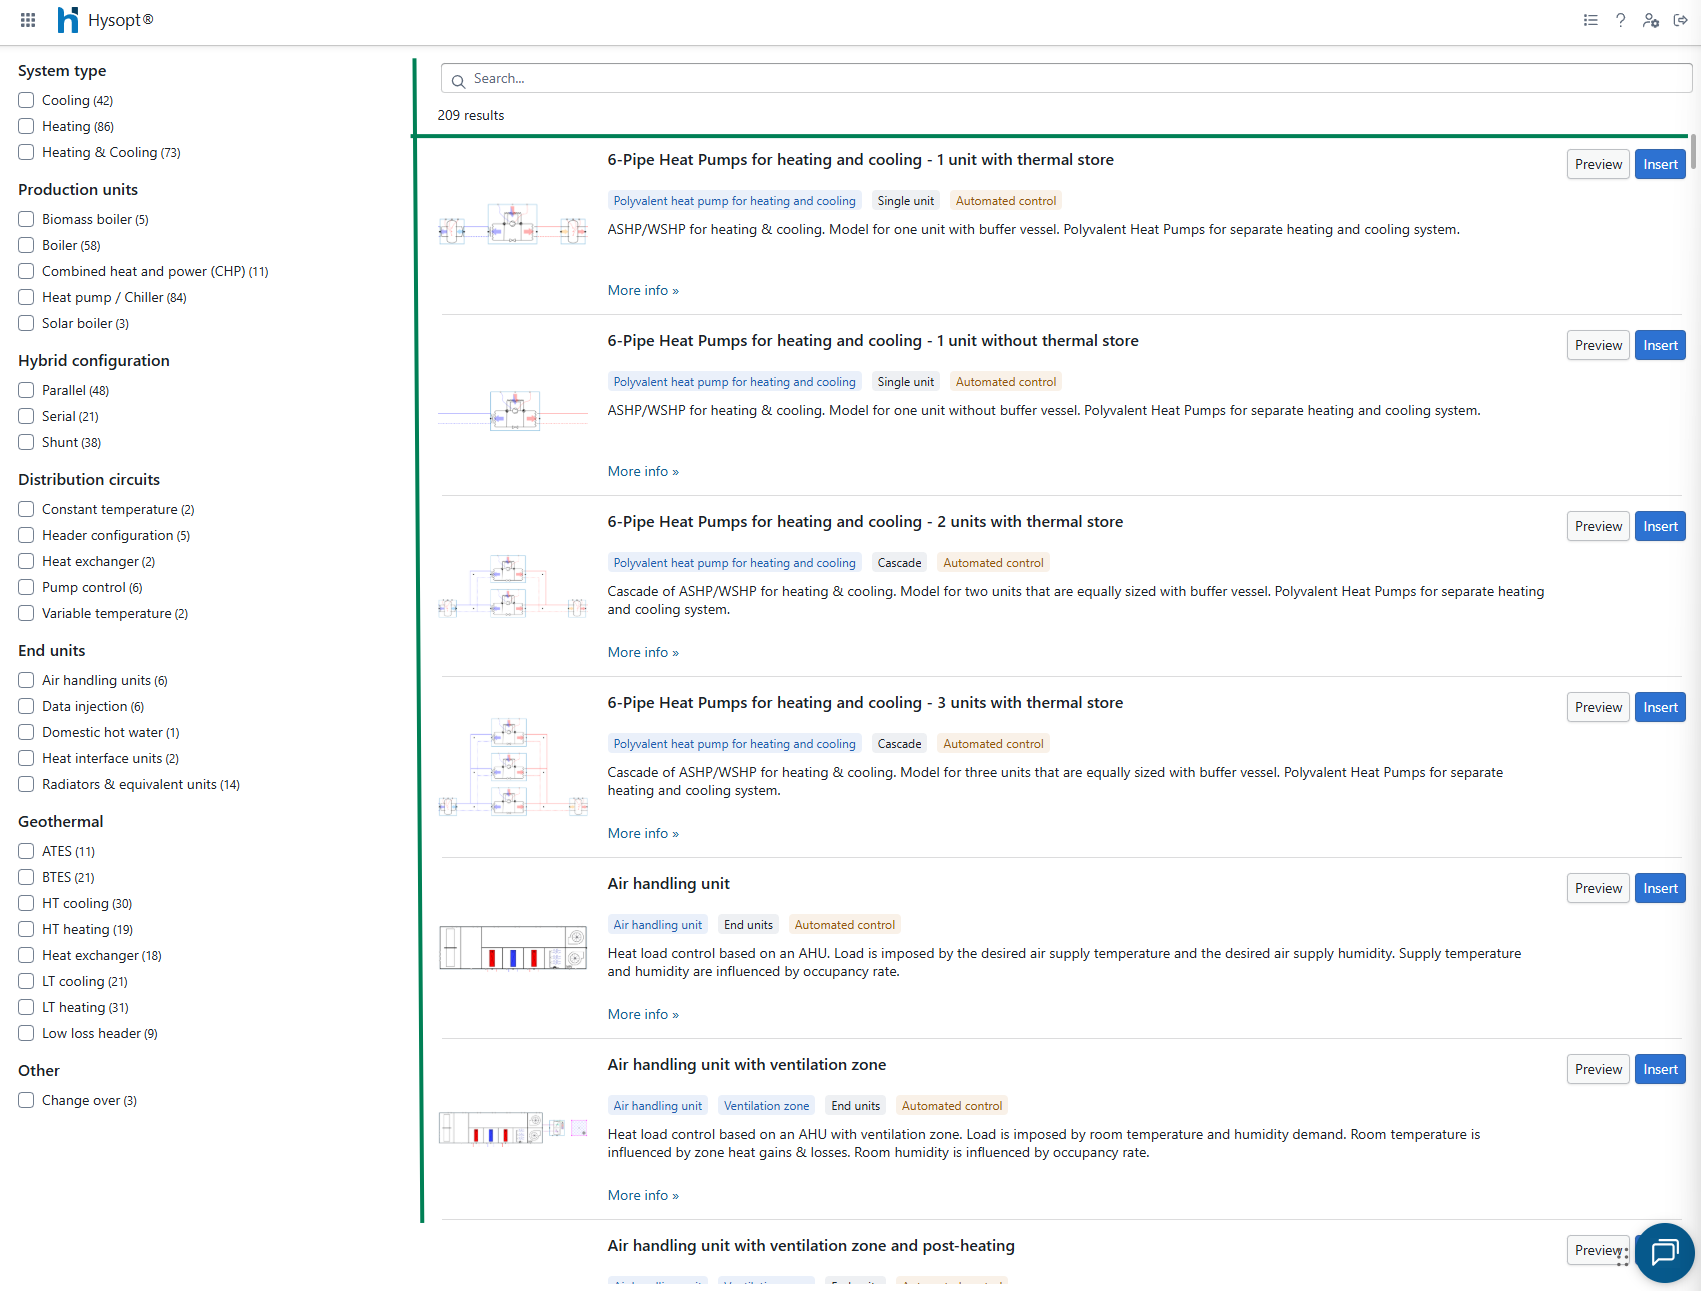Insert the Air handling unit template

point(1660,888)
